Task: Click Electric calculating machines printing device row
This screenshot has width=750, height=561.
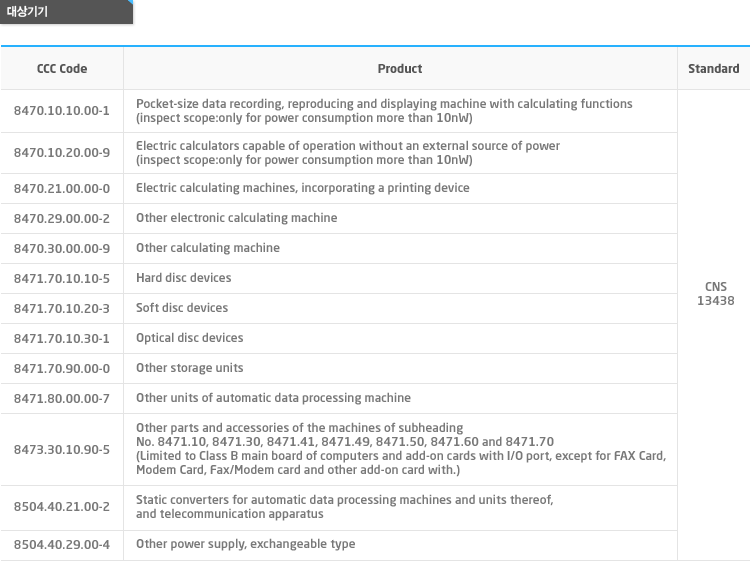Action: [x=339, y=188]
